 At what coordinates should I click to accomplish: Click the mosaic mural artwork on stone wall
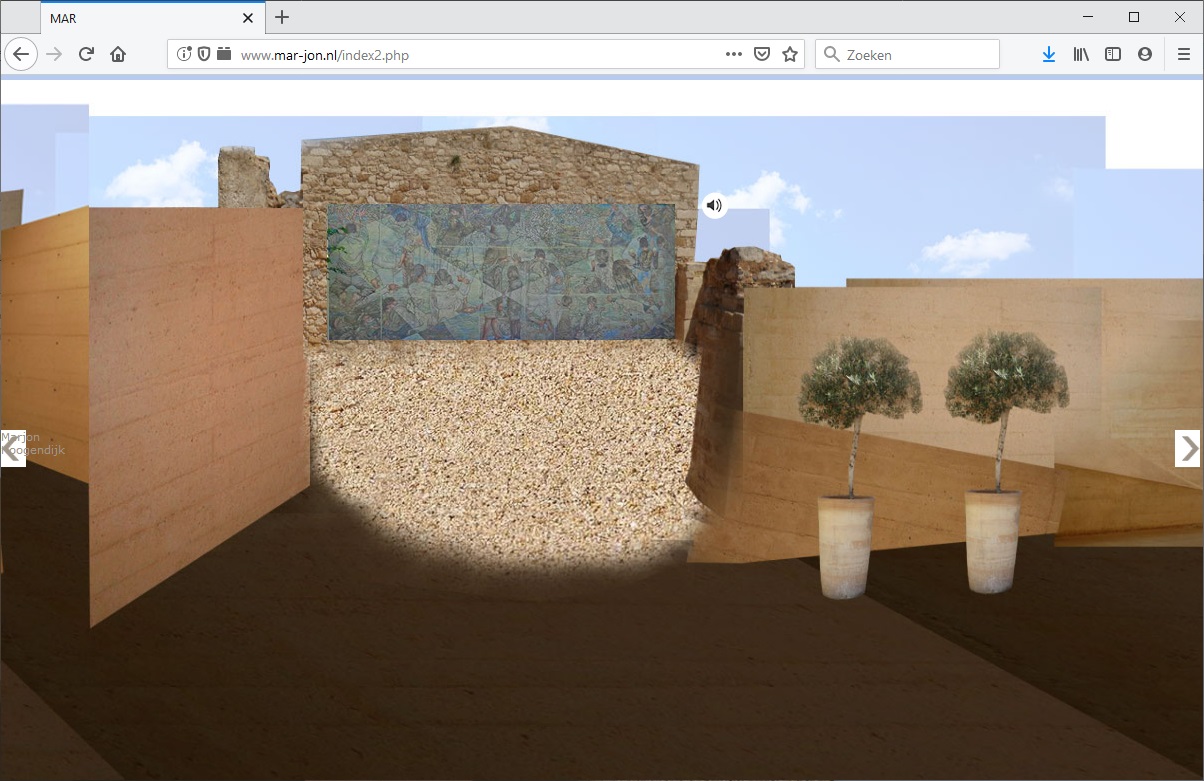[x=501, y=272]
